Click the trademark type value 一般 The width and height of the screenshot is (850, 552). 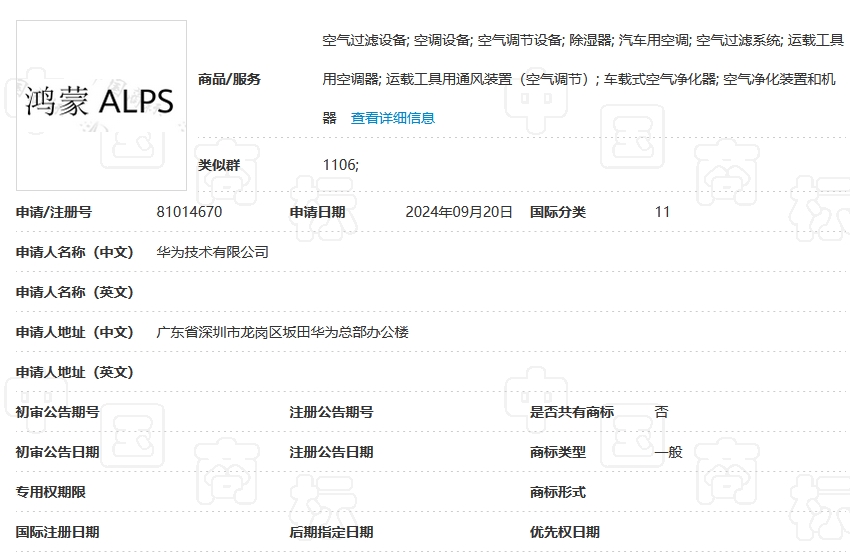coord(668,452)
